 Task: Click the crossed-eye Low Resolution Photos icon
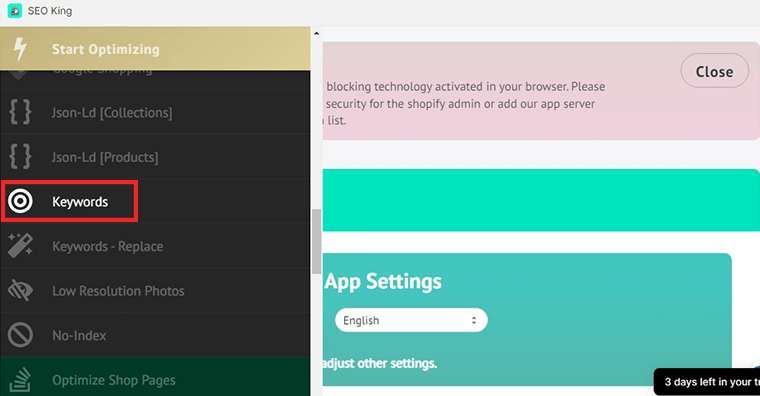coord(20,290)
